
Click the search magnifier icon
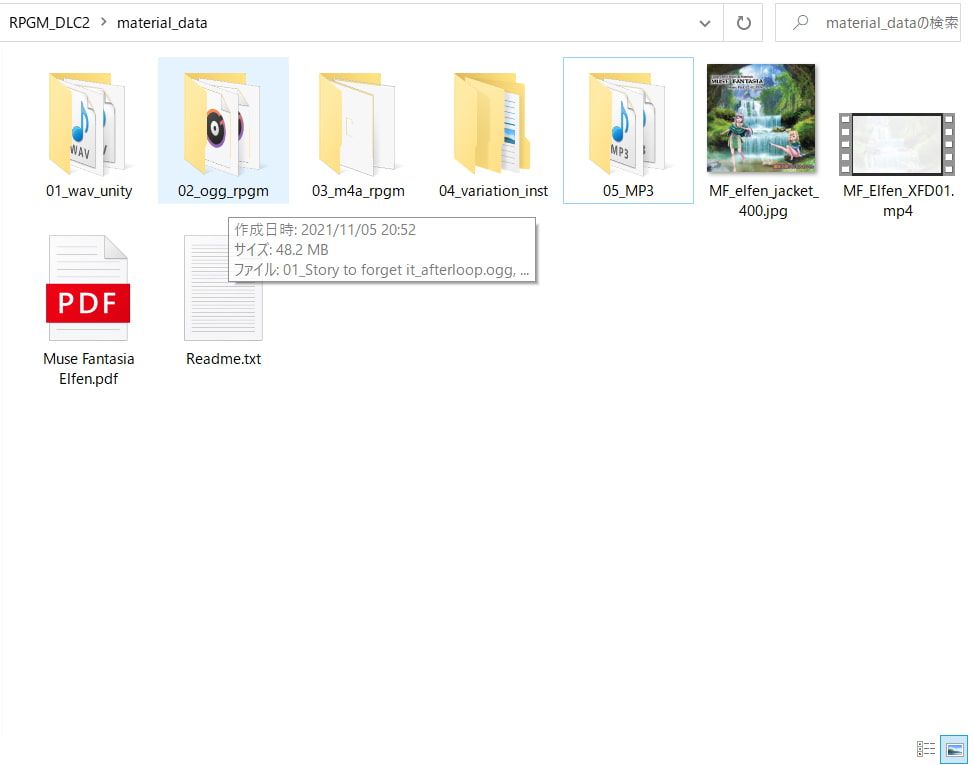click(x=800, y=23)
